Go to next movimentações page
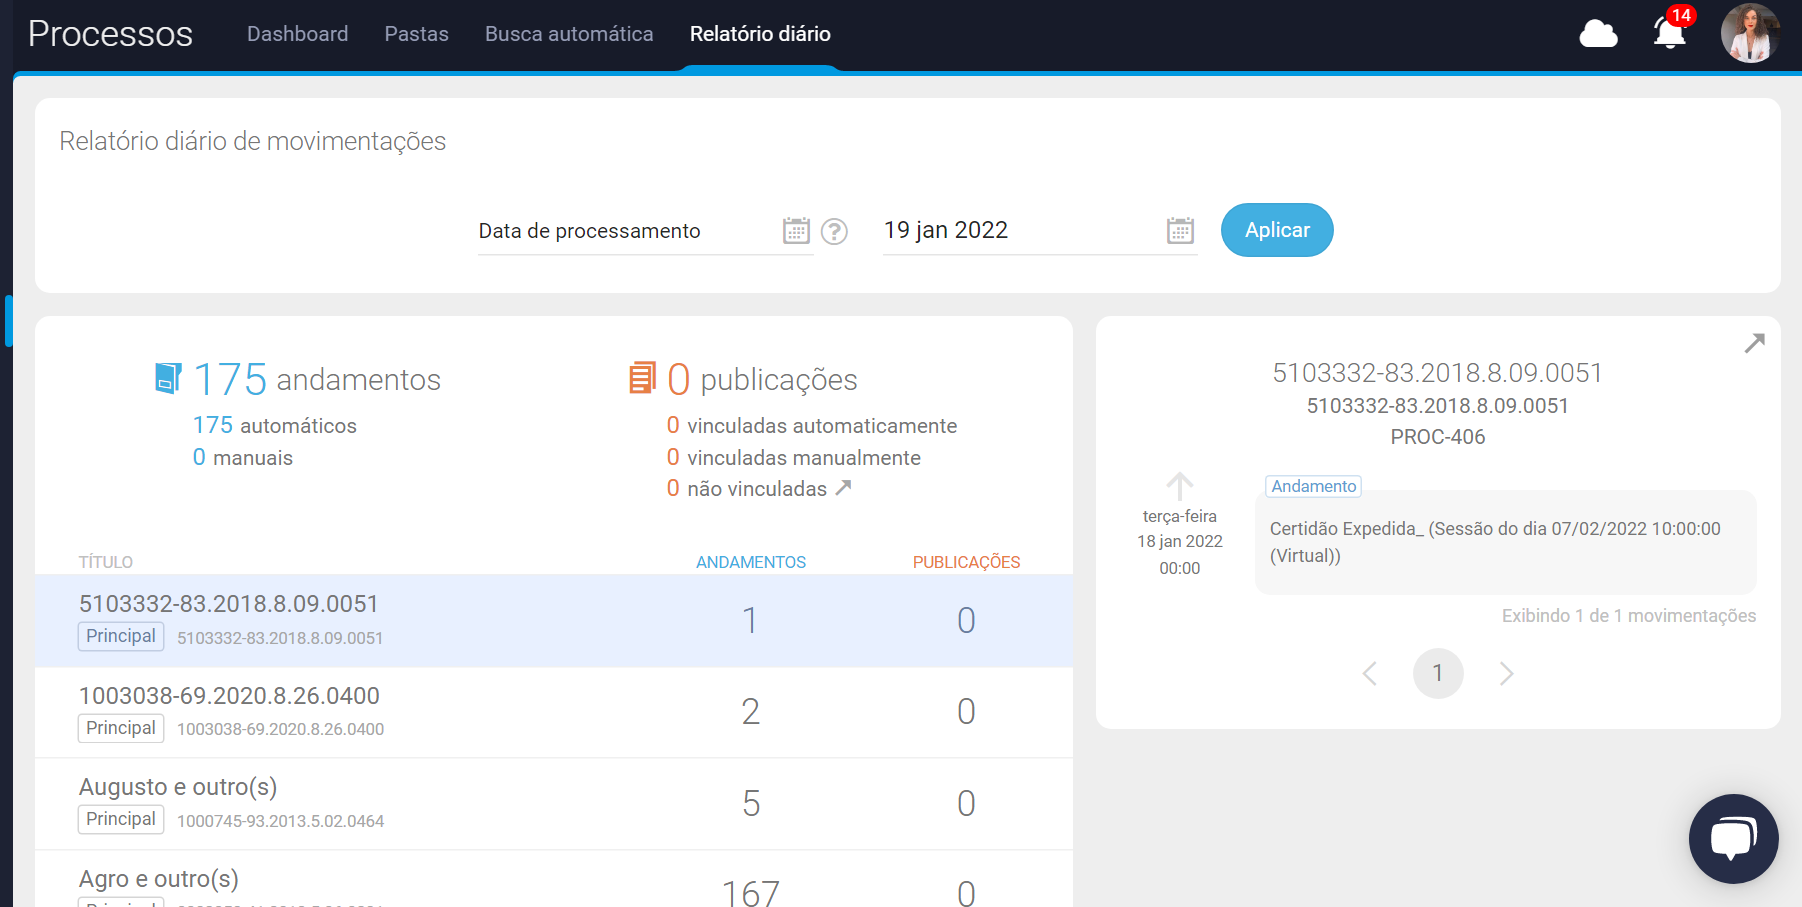 (1506, 674)
